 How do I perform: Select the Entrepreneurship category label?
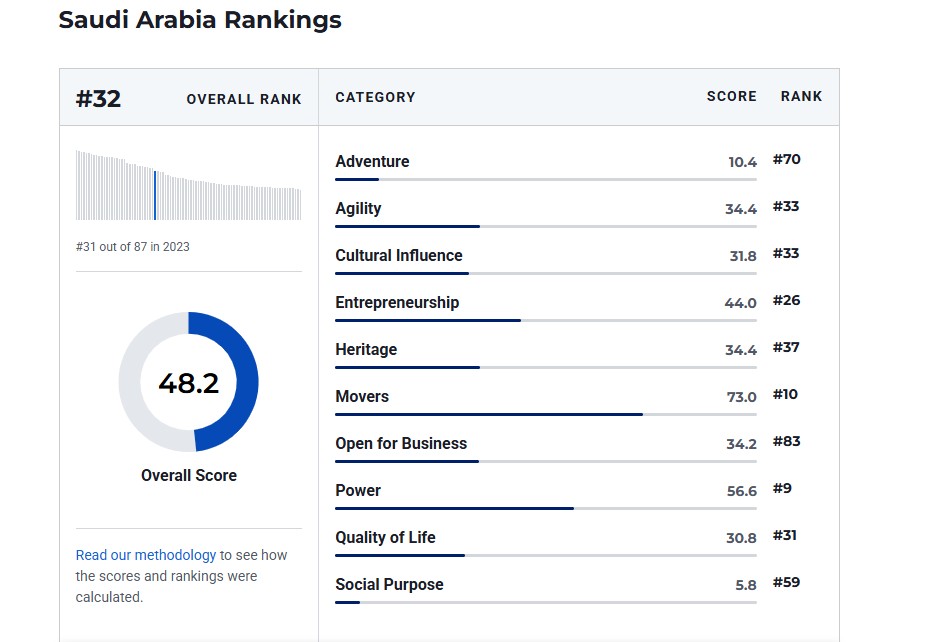tap(397, 303)
